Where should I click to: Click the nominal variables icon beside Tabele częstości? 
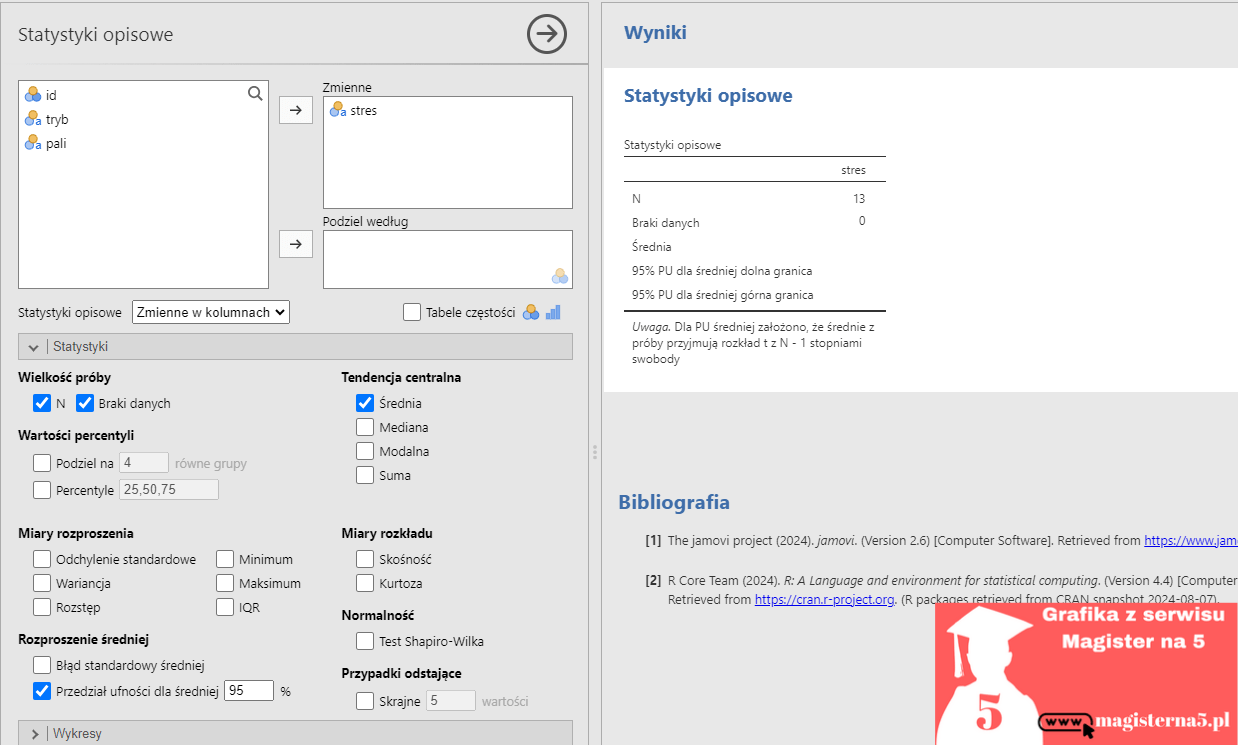pyautogui.click(x=531, y=312)
